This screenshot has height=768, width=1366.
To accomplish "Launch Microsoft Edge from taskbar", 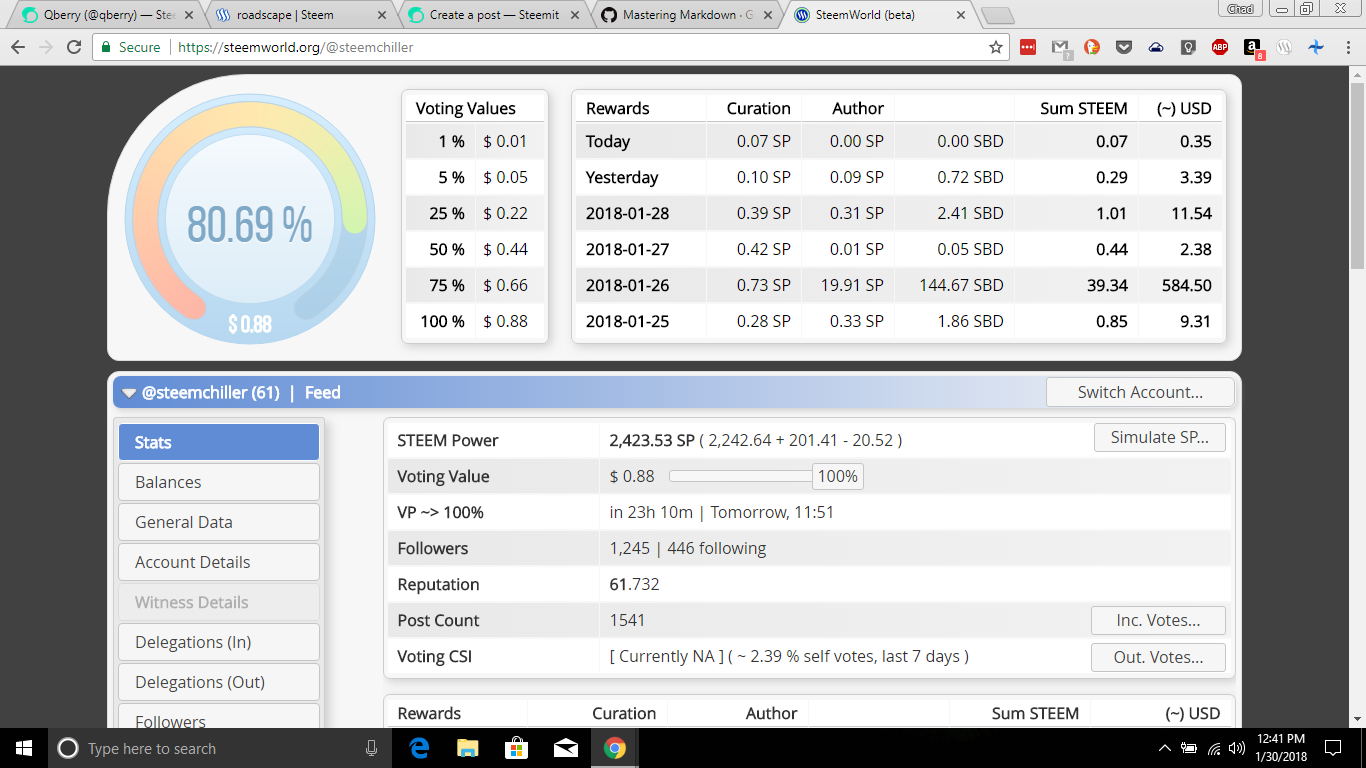I will [419, 748].
